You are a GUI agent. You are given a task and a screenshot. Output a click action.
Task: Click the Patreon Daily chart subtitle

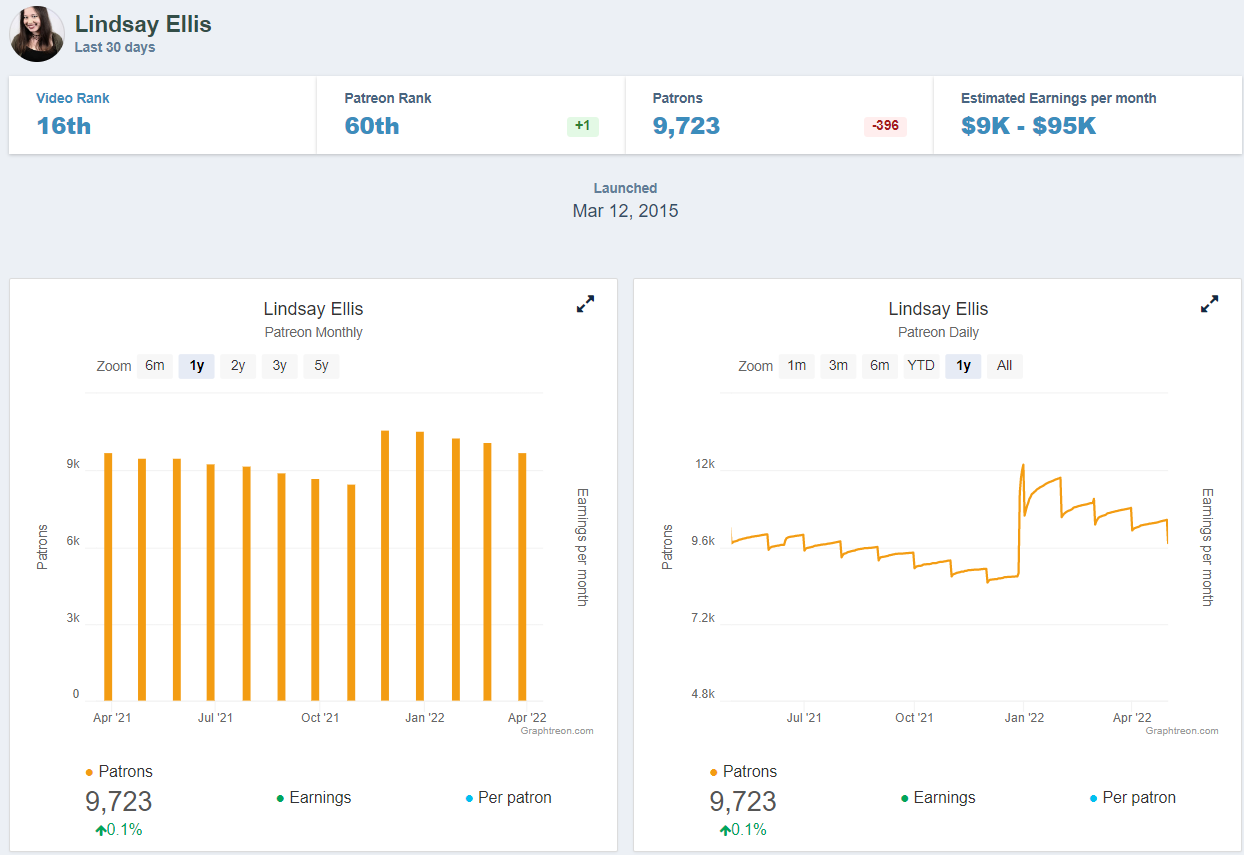coord(938,332)
